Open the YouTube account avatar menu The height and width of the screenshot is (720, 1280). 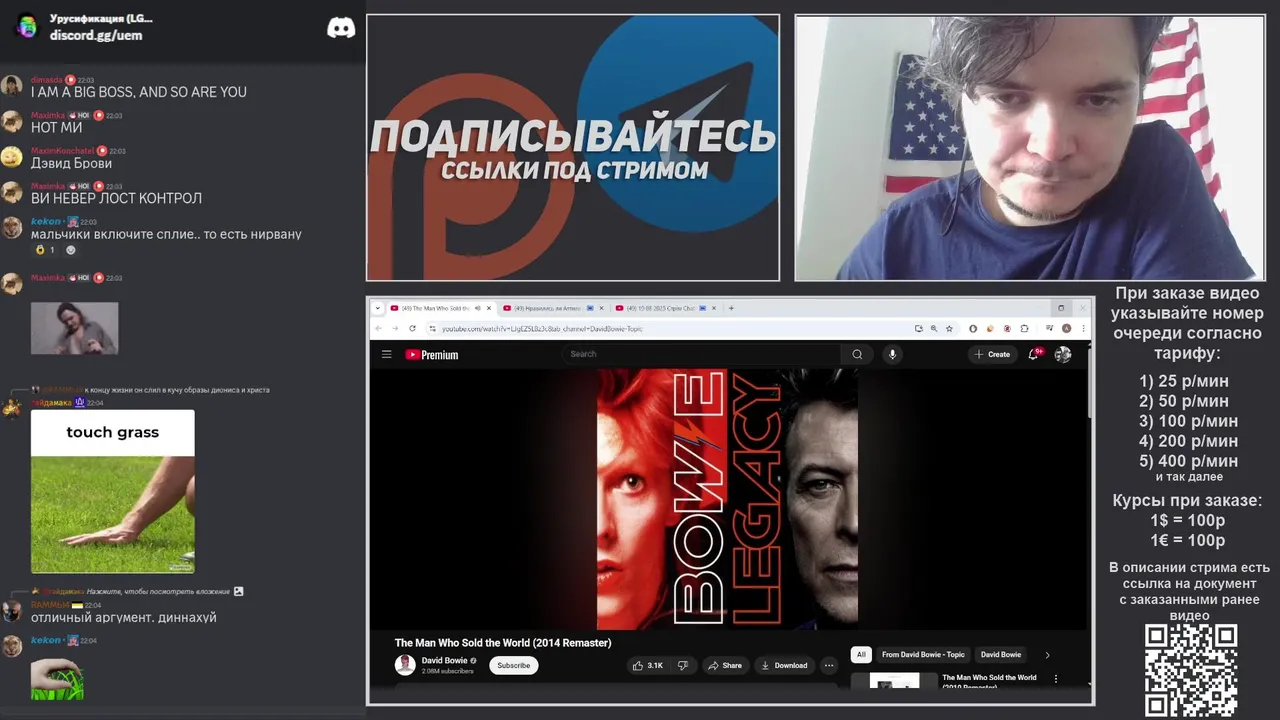(x=1063, y=354)
